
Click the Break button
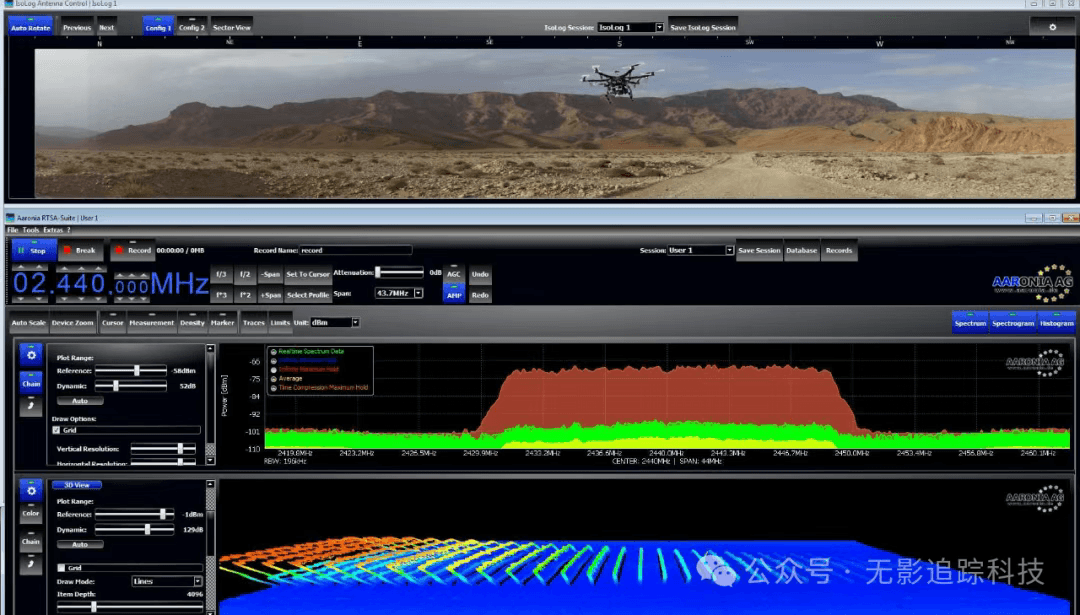coord(79,250)
